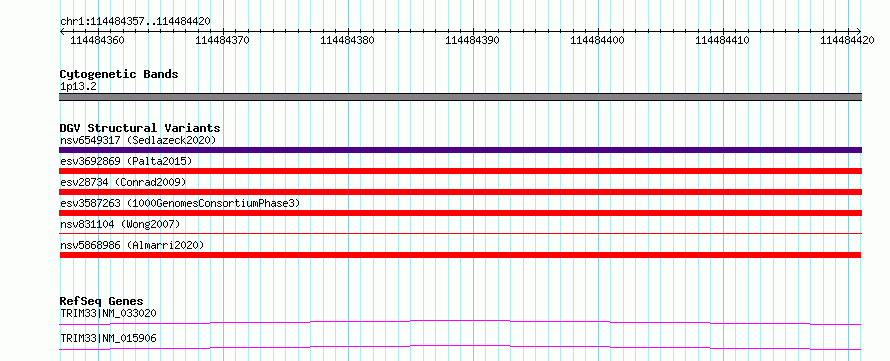The width and height of the screenshot is (890, 361).
Task: Click the Cytogenetic Bands track title
Action: pos(119,74)
